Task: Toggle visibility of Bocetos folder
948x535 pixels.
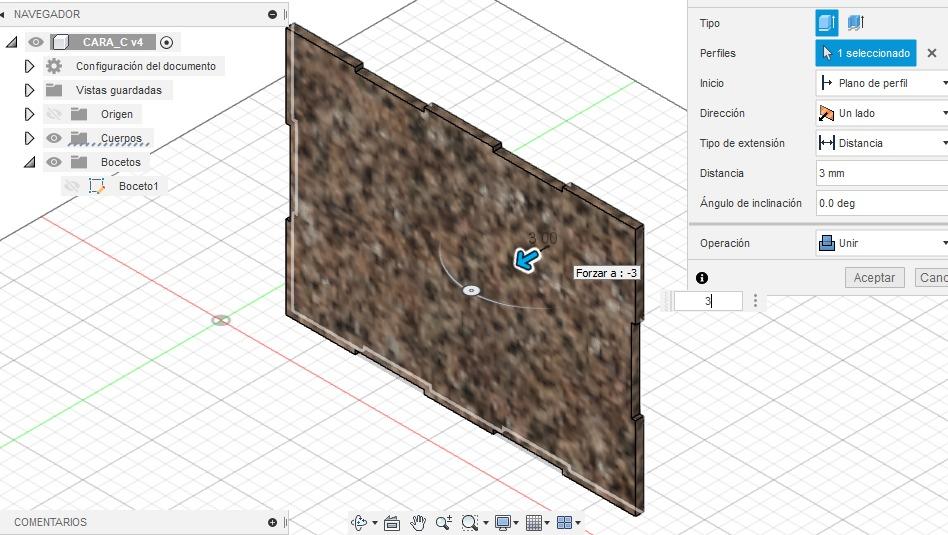Action: pos(54,162)
